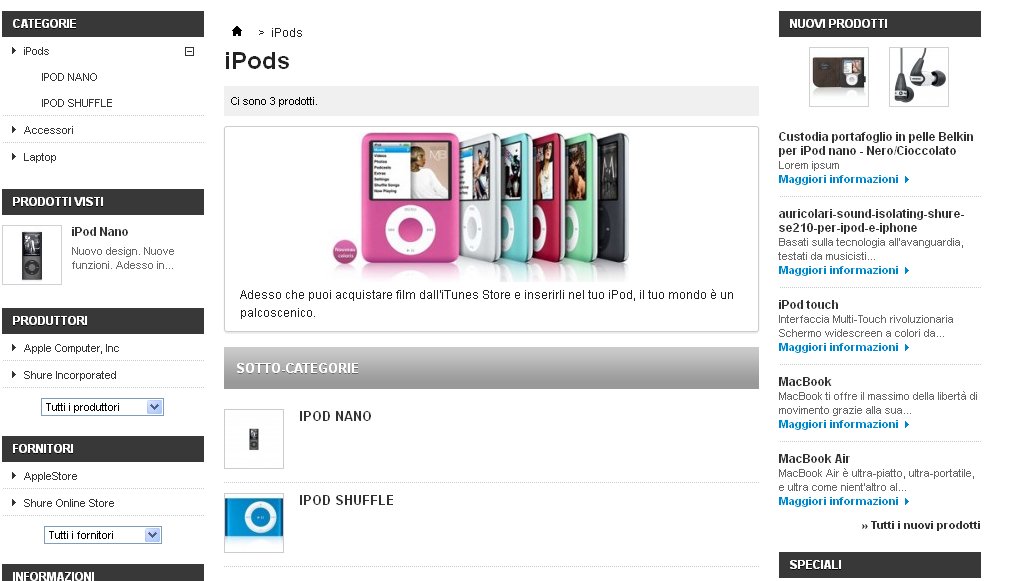Select IPOD SHUFFLE in categories menu
Screen dimensions: 1028x581
(x=77, y=103)
